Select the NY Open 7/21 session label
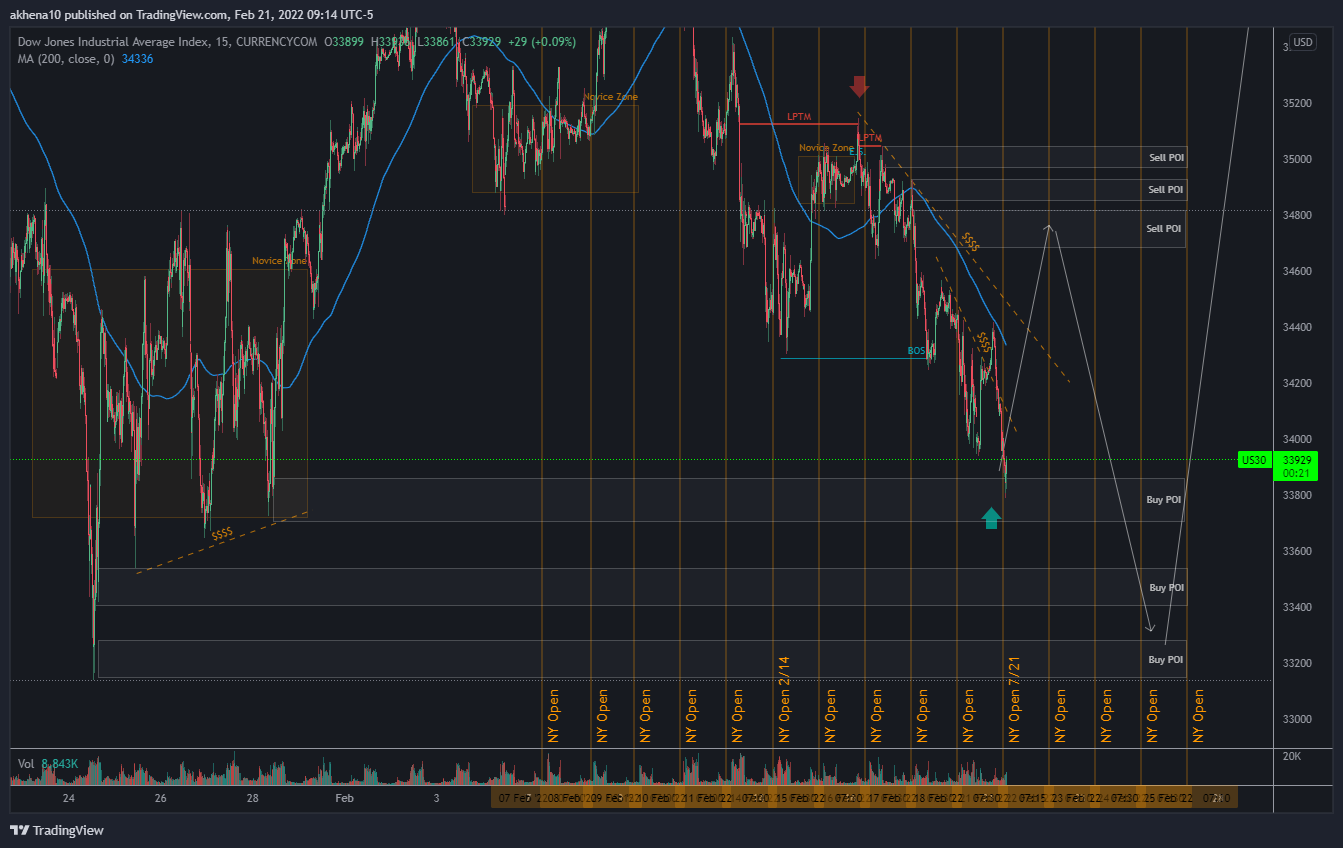This screenshot has height=848, width=1343. 1014,698
